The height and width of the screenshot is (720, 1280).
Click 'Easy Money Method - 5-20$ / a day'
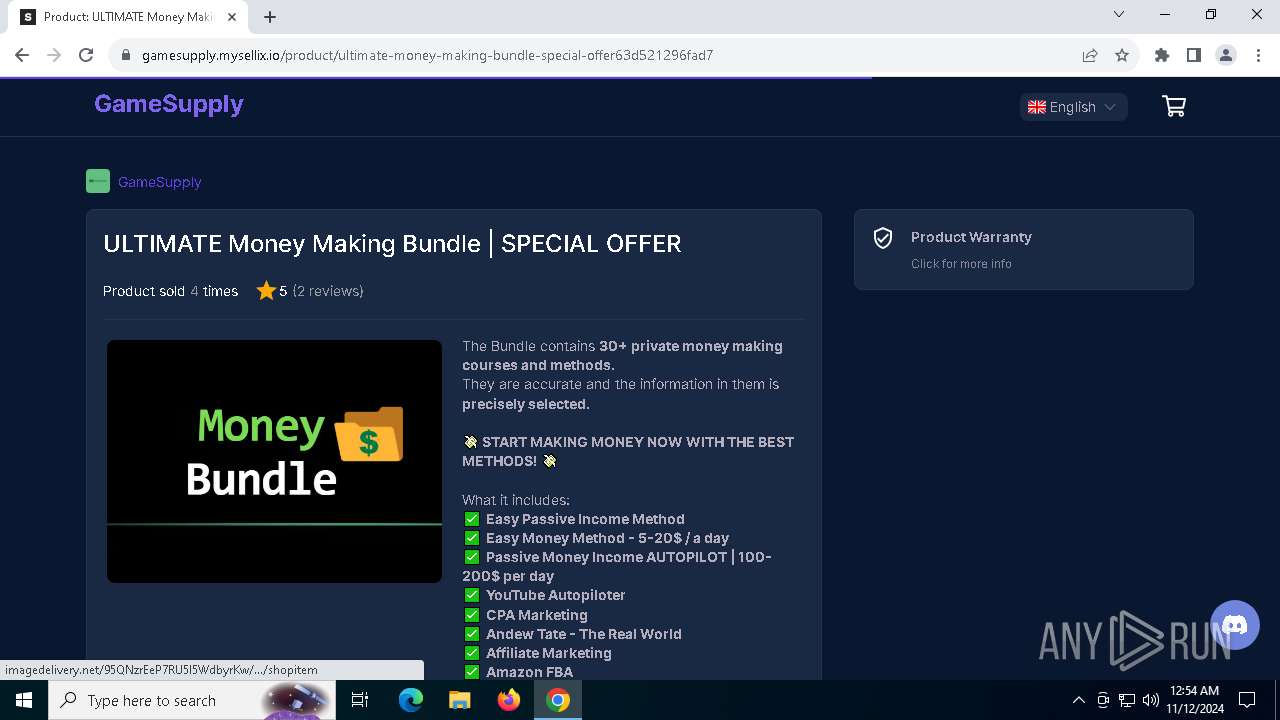(607, 538)
